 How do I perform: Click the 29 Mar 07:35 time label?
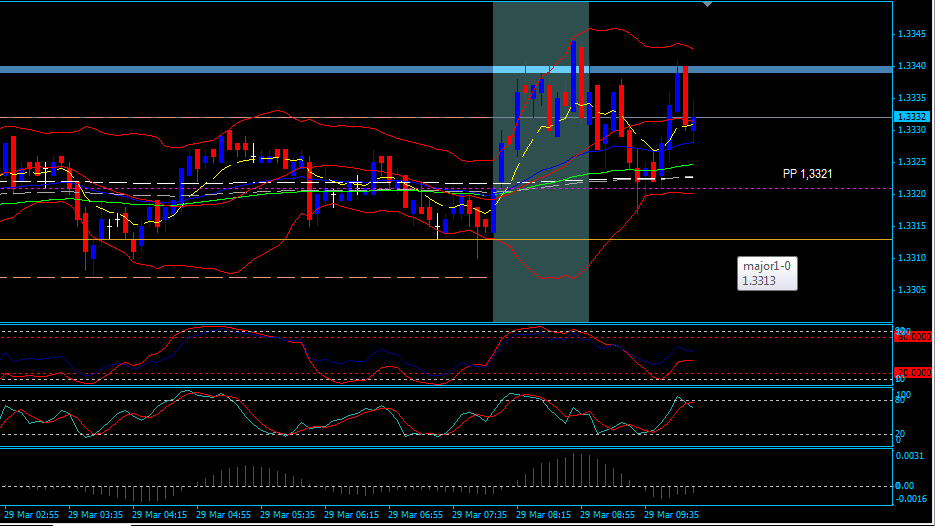point(479,514)
